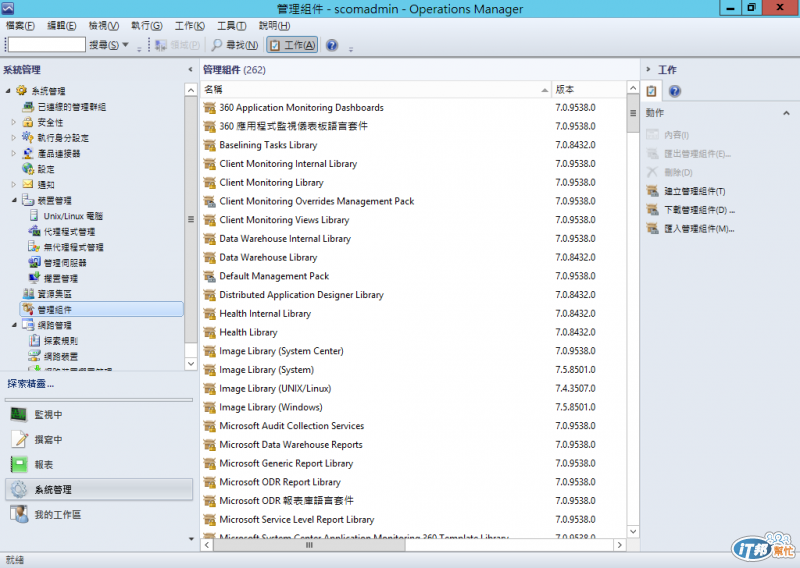Open the 搜尋(S) dropdown arrow
This screenshot has width=800, height=568.
click(x=126, y=45)
